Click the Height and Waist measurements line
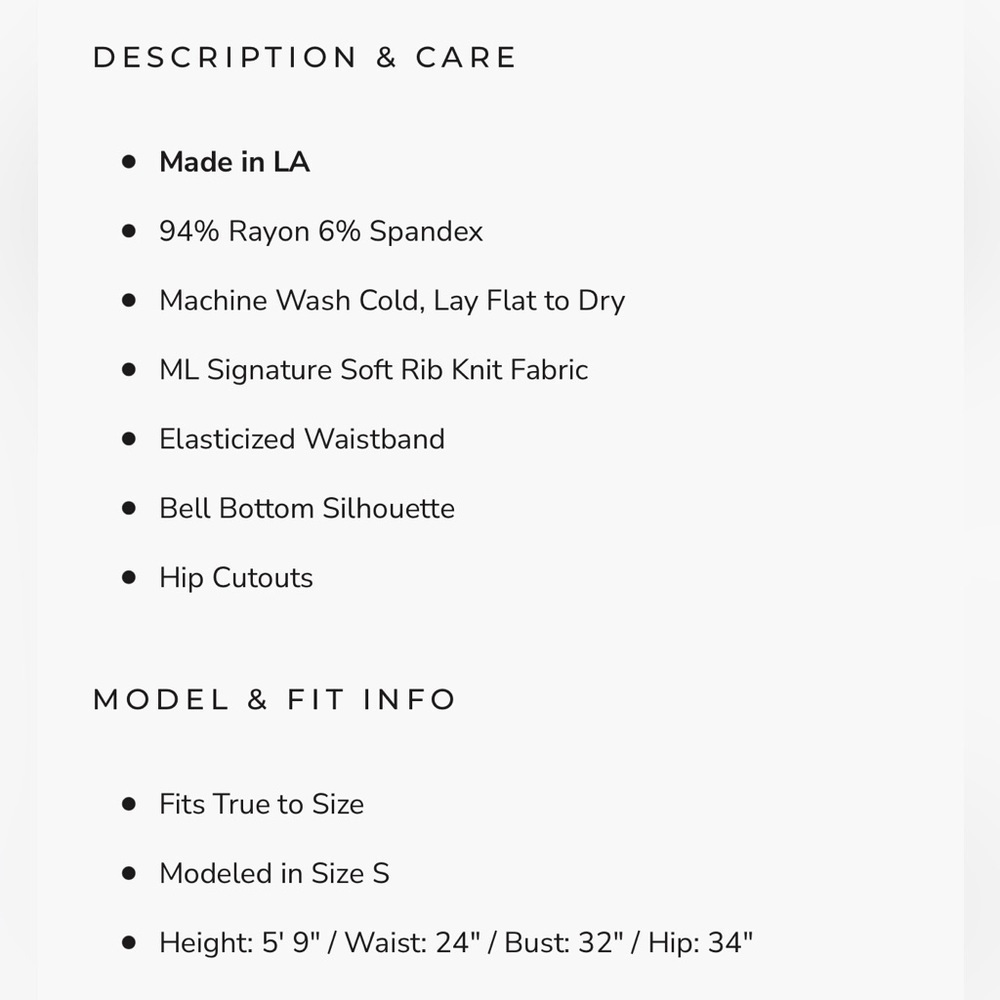Viewport: 1000px width, 1000px height. 456,943
